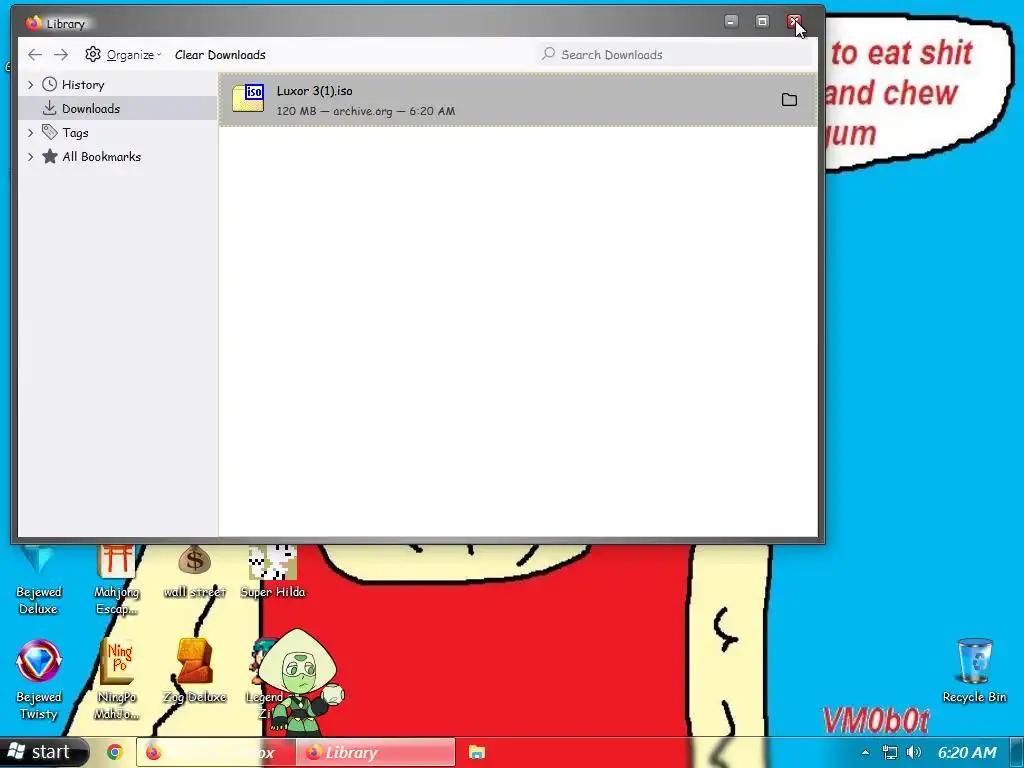Screen dimensions: 1024x768
Task: Launch Chrome from the taskbar
Action: click(115, 752)
